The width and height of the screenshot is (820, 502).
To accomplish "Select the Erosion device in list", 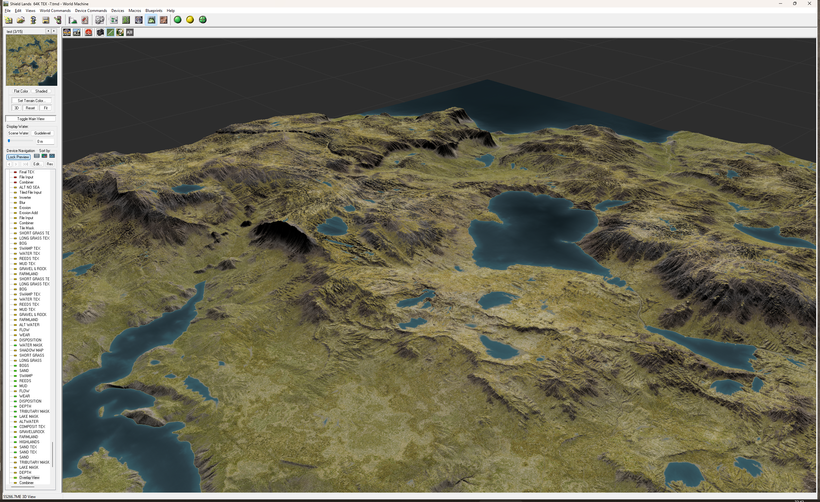I will point(25,207).
